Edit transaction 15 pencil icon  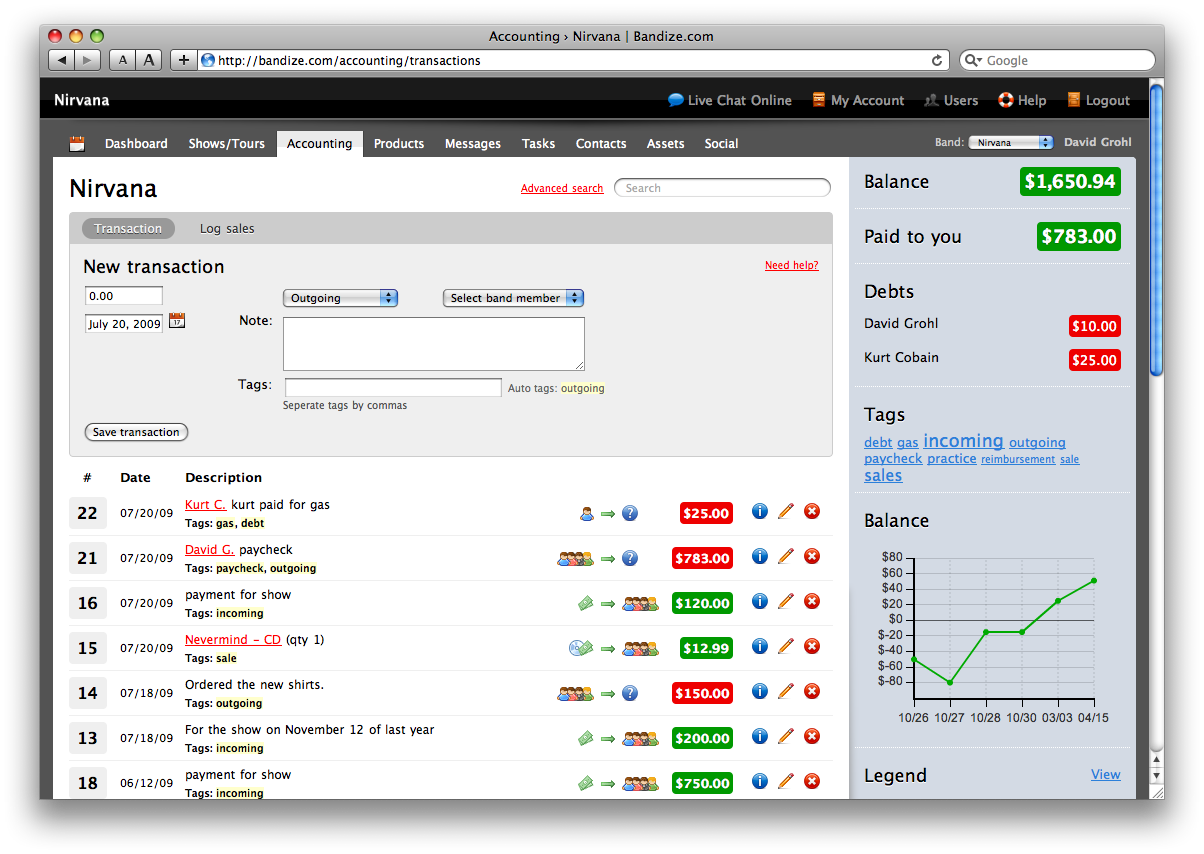click(x=786, y=647)
